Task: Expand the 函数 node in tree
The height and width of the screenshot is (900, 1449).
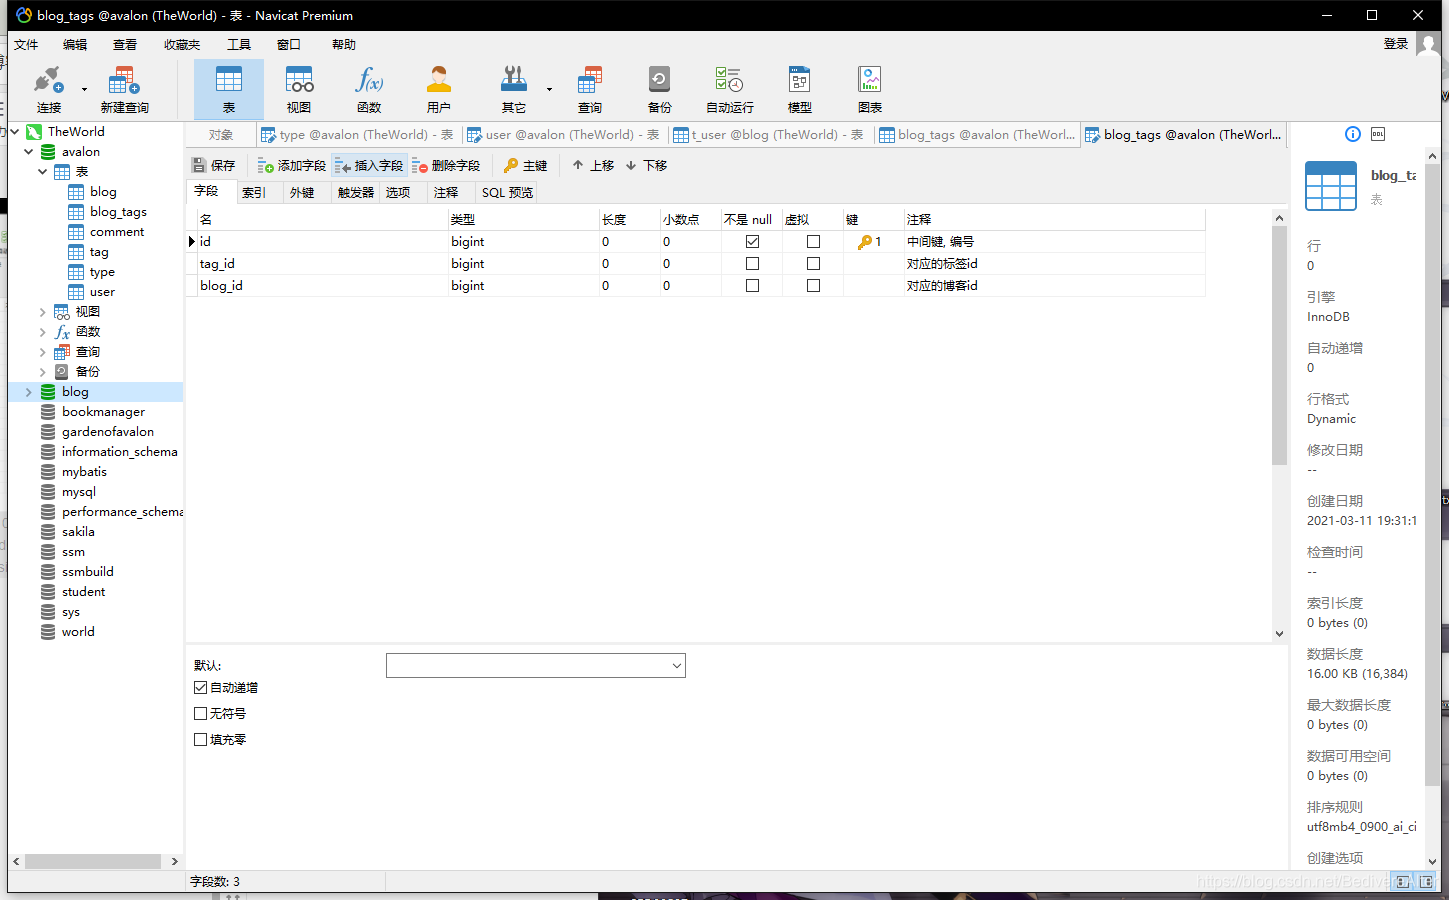Action: tap(43, 332)
